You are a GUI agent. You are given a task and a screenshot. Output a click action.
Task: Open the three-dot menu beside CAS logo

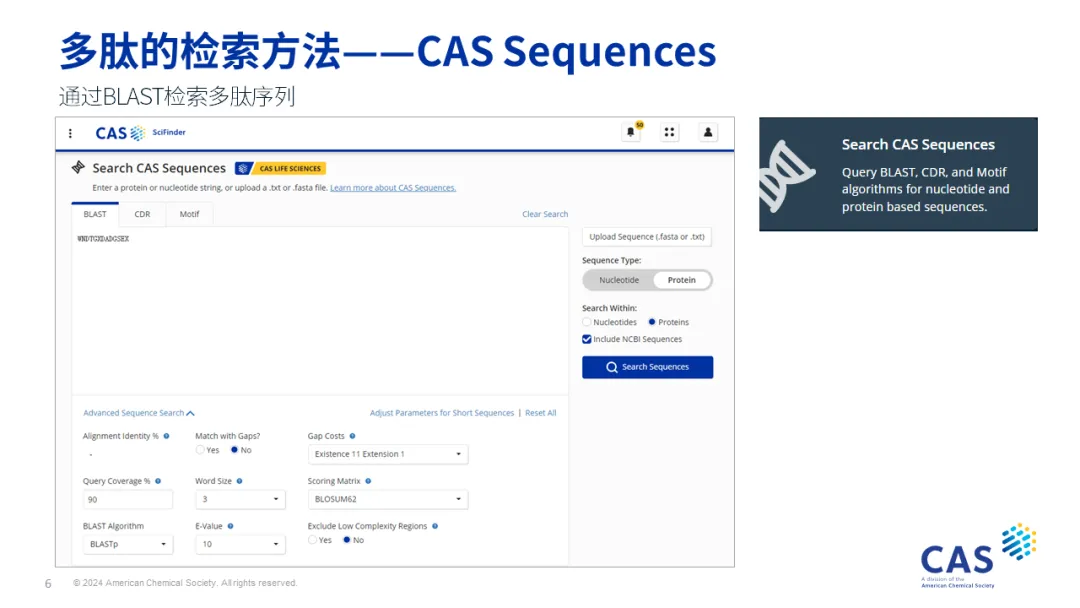(70, 133)
